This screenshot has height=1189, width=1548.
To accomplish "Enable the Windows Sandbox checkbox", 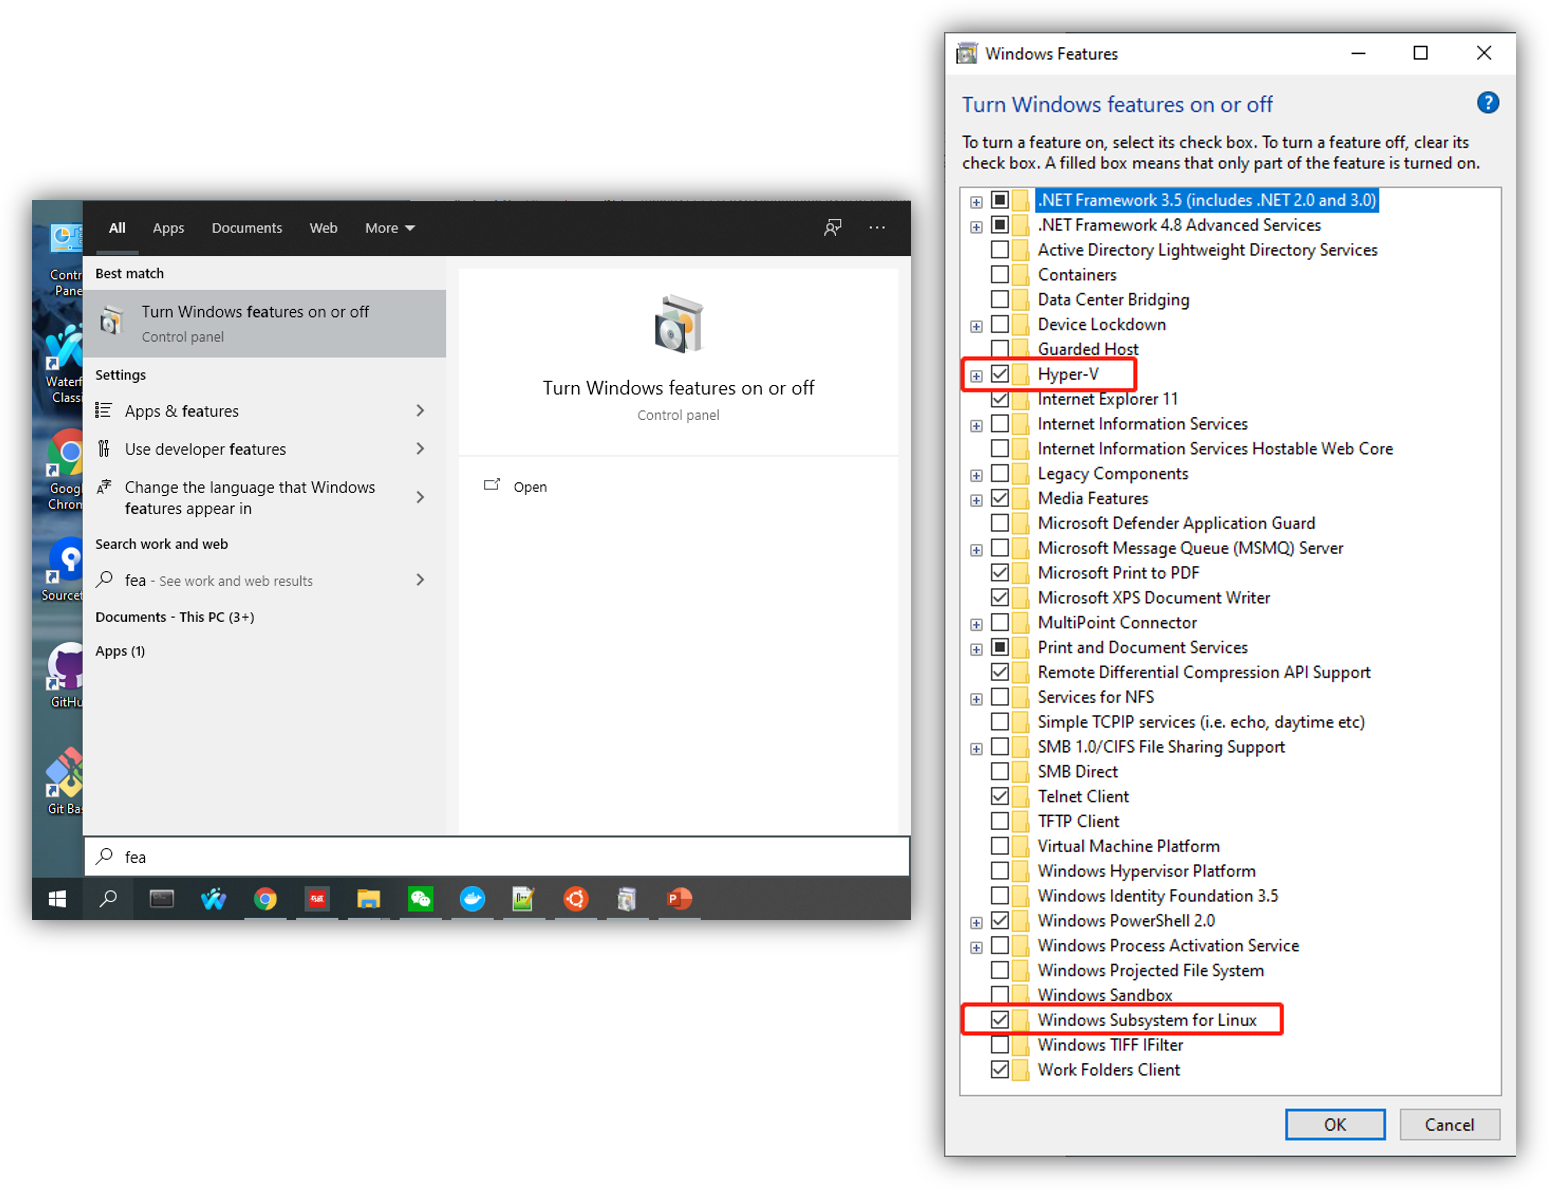I will [999, 995].
